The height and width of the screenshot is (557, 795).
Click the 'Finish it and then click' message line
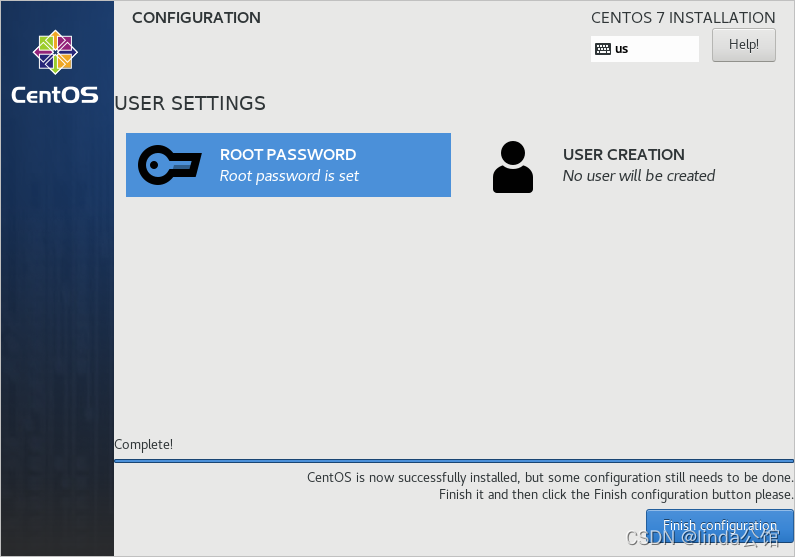[616, 494]
